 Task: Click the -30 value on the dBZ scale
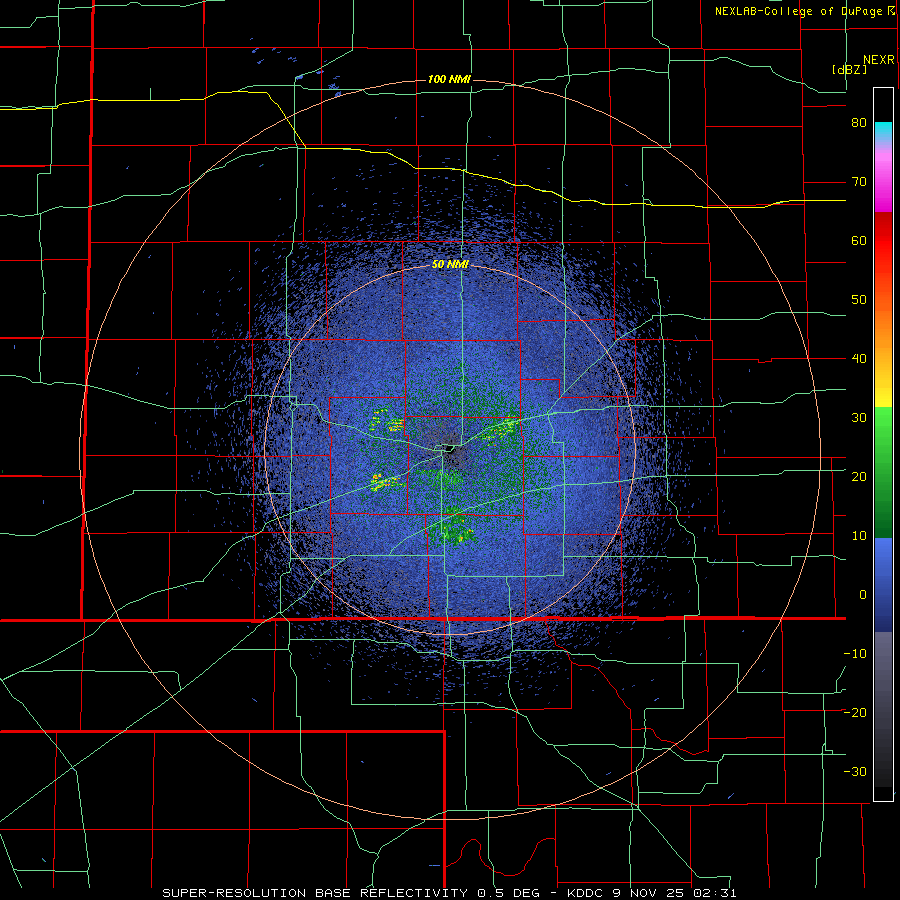point(855,771)
